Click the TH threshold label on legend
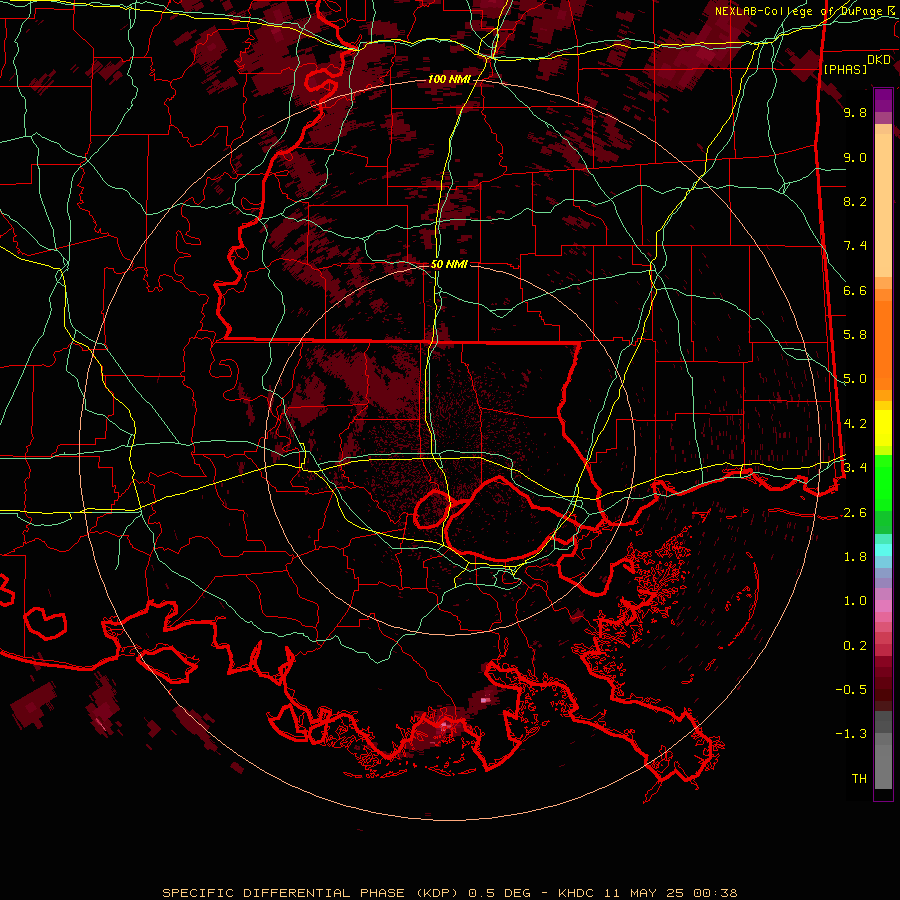 click(x=859, y=779)
